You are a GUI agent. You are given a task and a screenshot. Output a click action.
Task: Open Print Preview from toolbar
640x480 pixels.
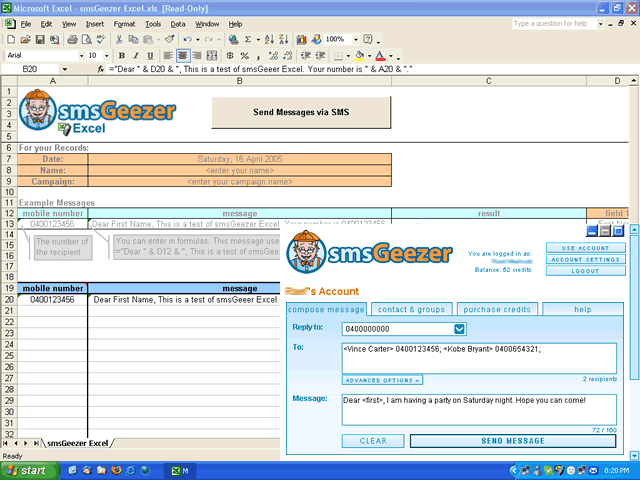(87, 40)
